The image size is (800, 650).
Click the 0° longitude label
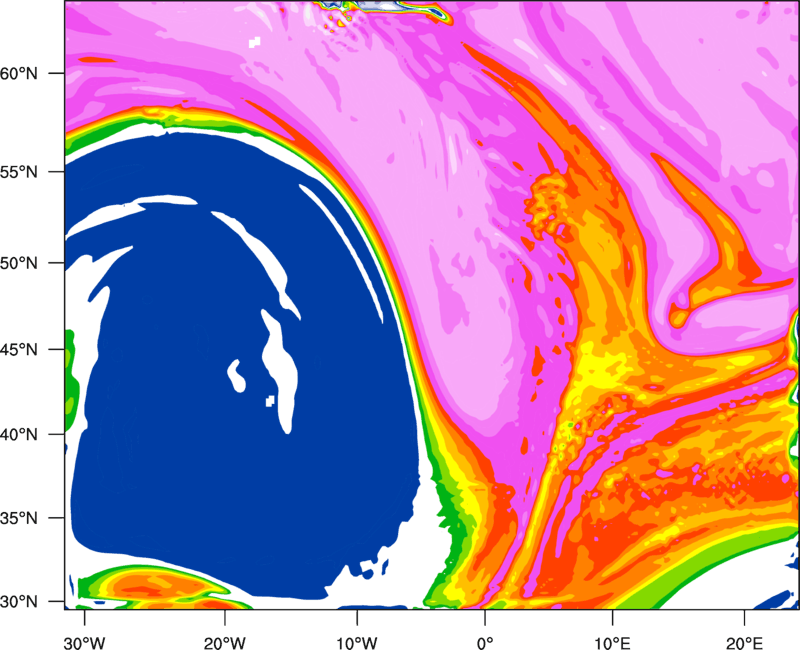(x=485, y=643)
